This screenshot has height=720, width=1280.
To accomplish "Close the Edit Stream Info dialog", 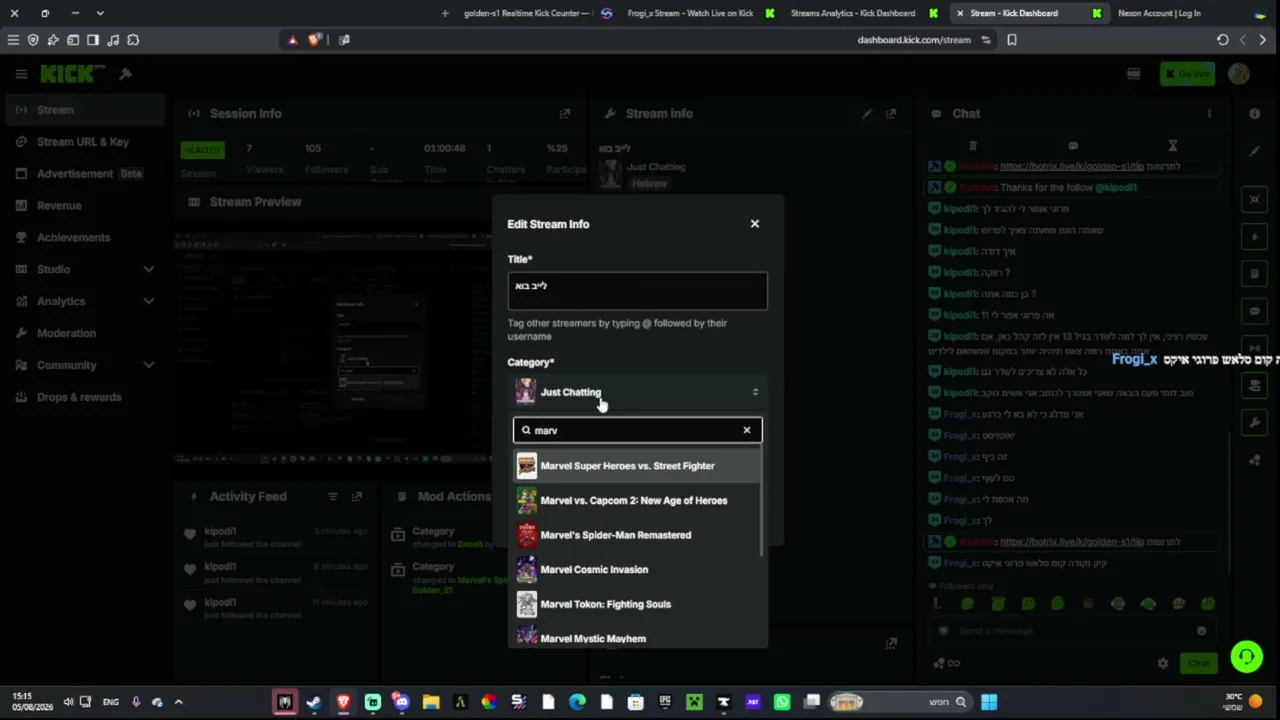I will tap(755, 224).
